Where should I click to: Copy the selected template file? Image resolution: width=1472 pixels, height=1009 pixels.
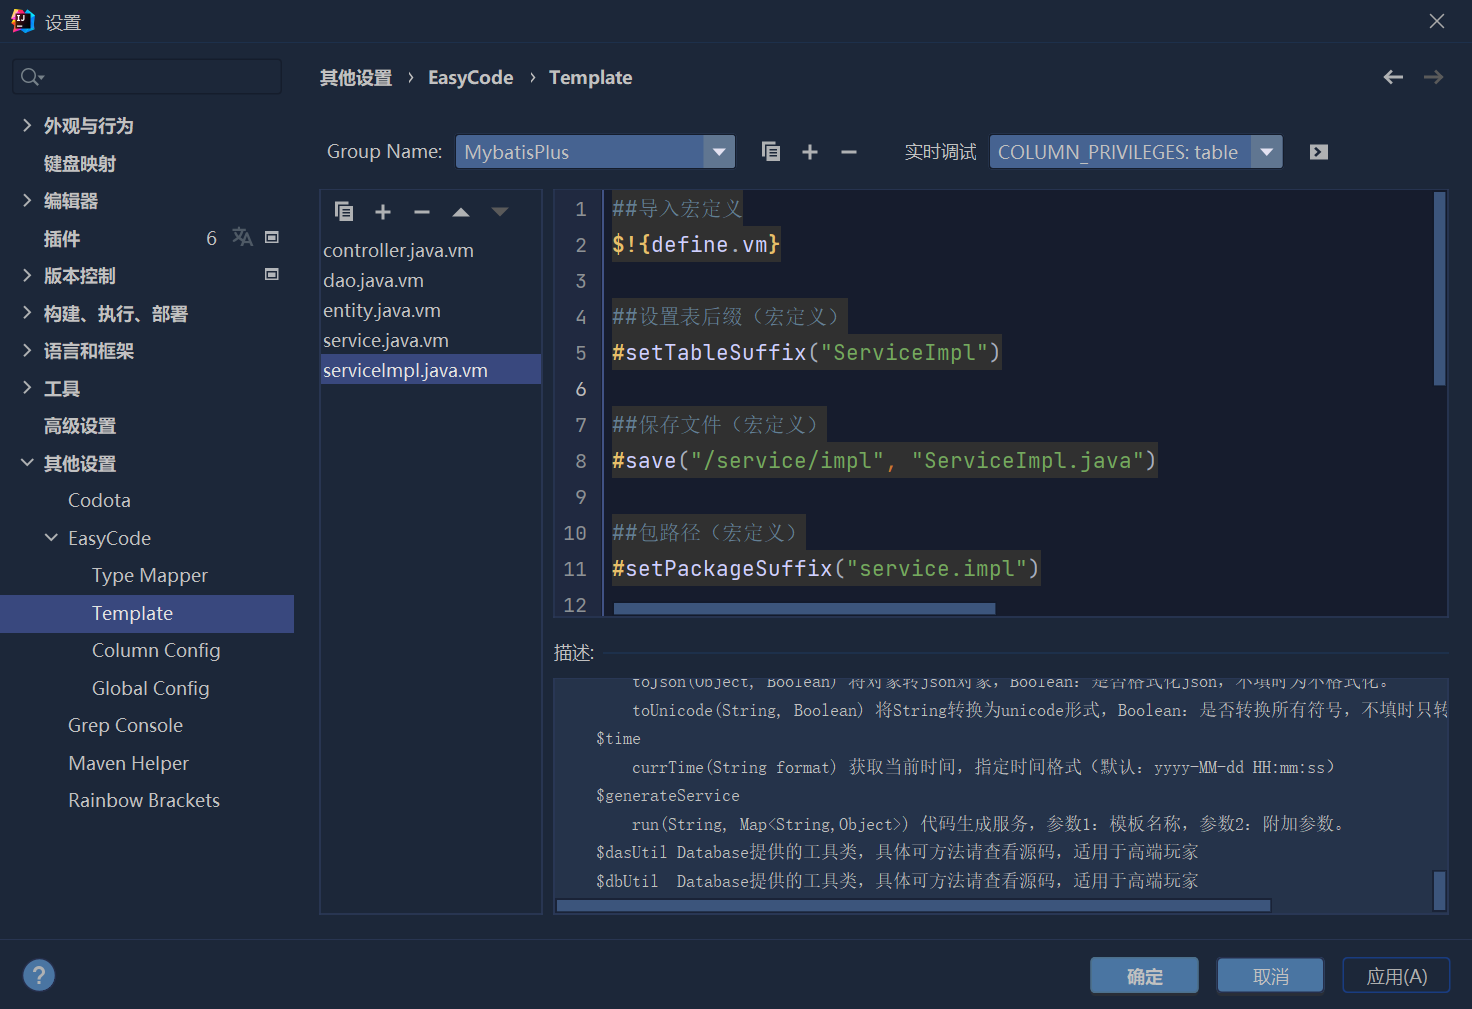(x=344, y=211)
